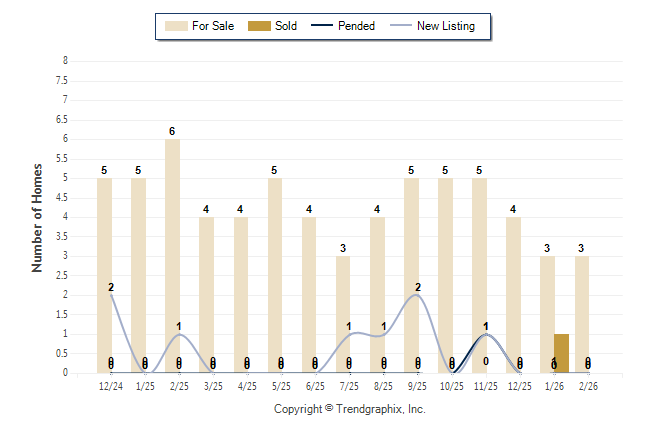Click the 5/25 x-axis label
Screen dimensions: 646x434
pyautogui.click(x=281, y=385)
